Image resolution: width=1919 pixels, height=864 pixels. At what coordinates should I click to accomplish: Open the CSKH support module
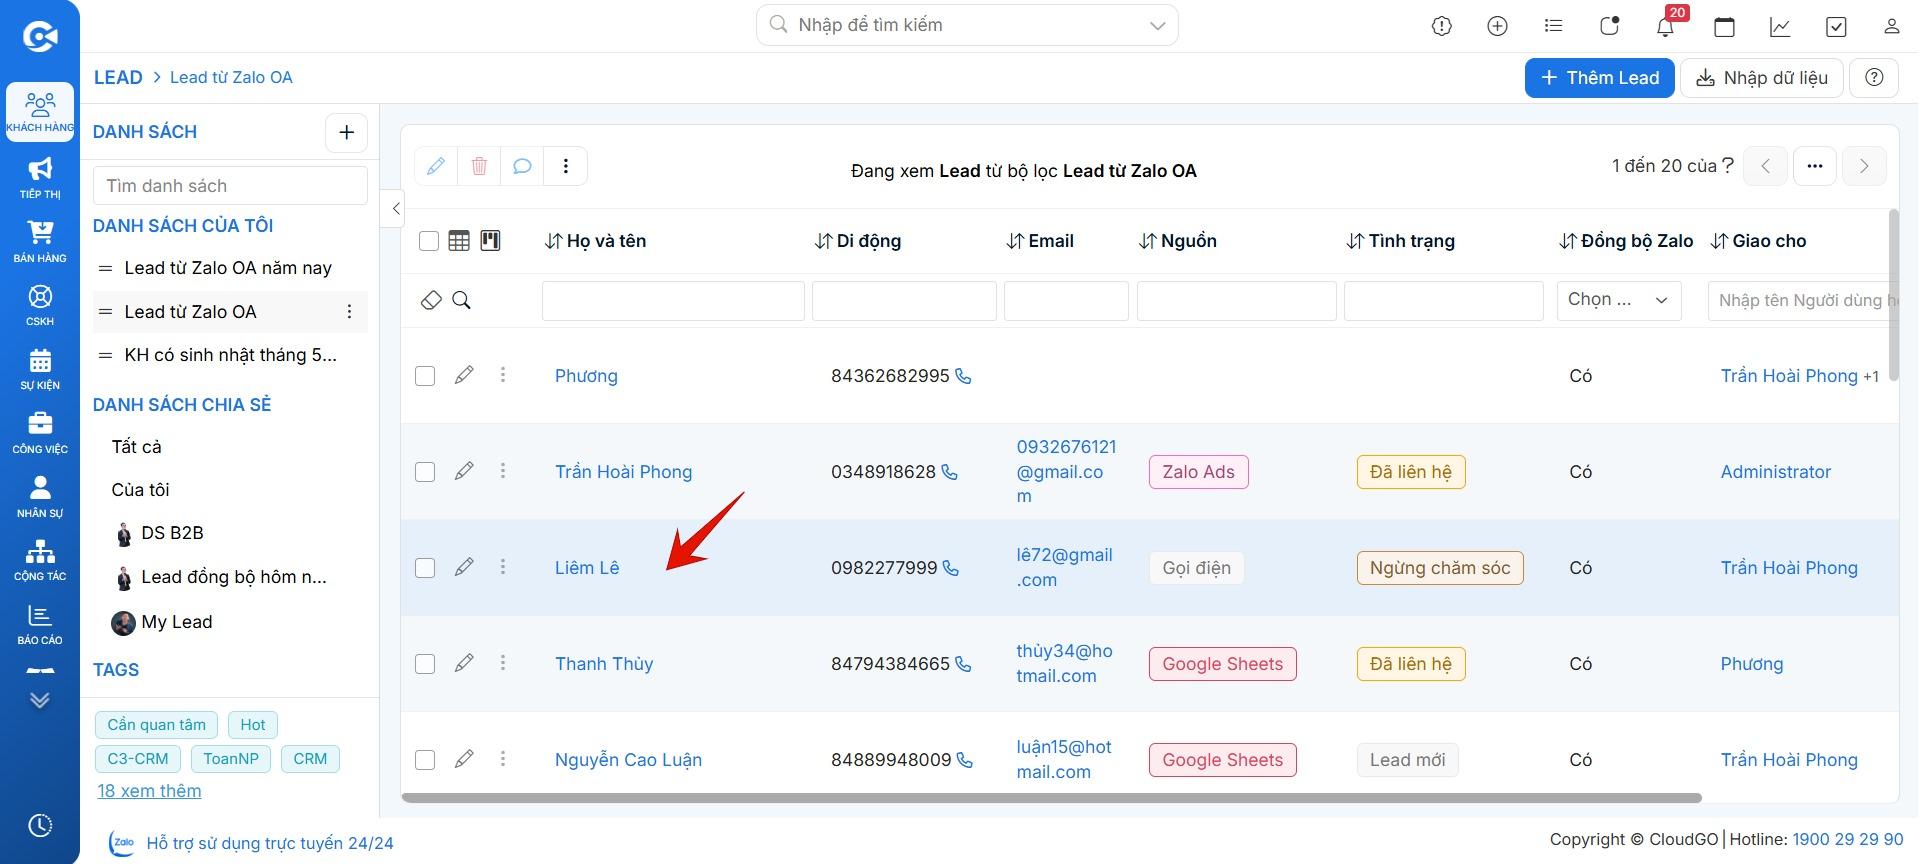40,305
